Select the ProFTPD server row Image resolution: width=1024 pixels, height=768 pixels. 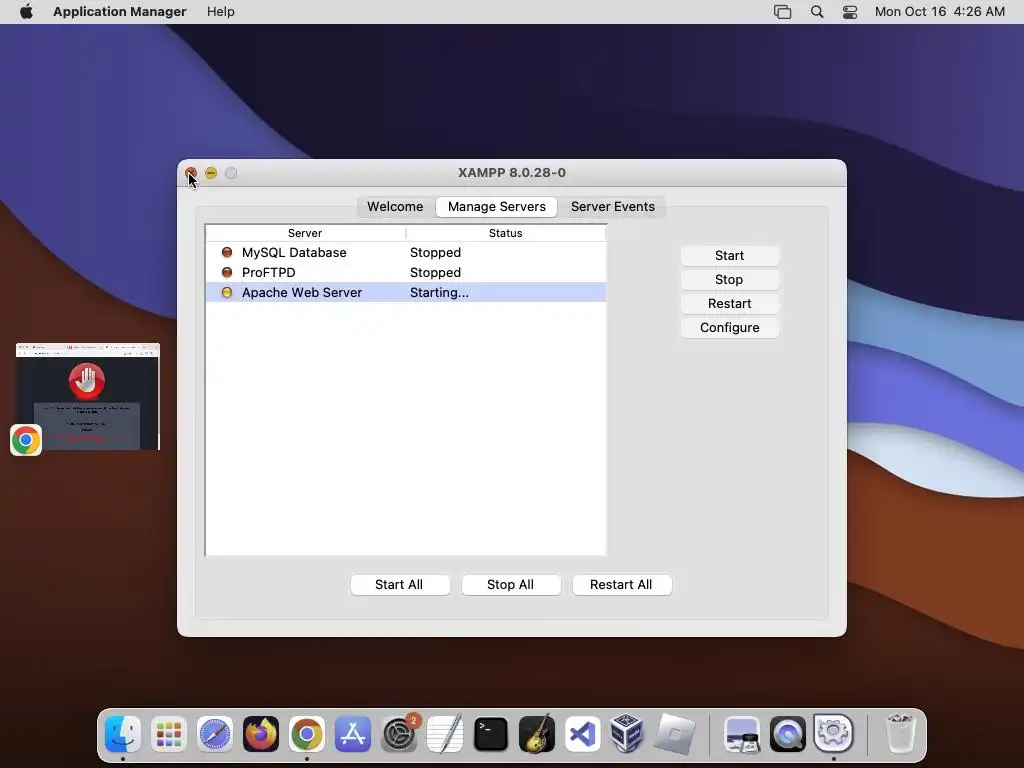[x=406, y=272]
